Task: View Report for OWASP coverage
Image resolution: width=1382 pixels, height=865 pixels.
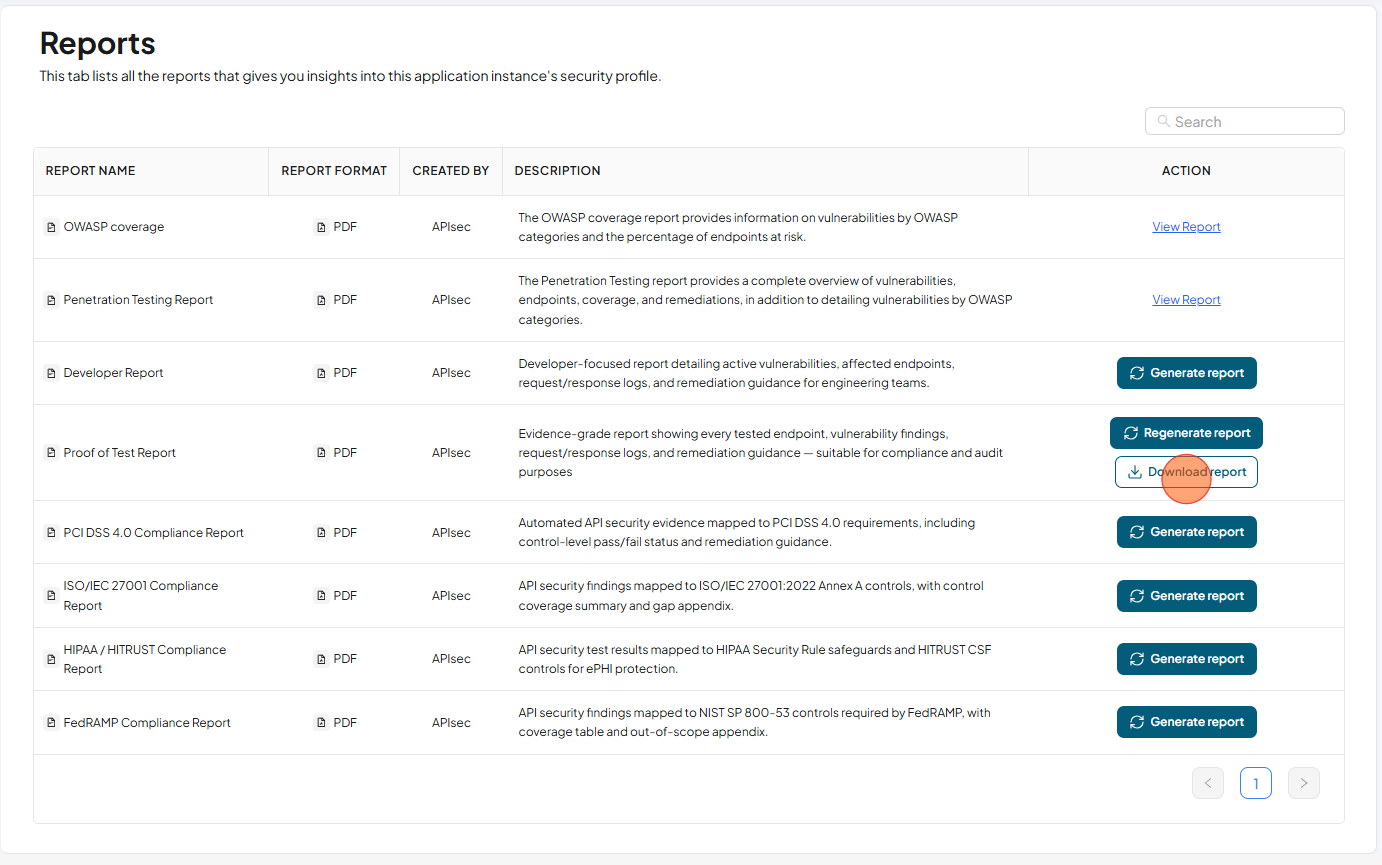Action: 1186,227
